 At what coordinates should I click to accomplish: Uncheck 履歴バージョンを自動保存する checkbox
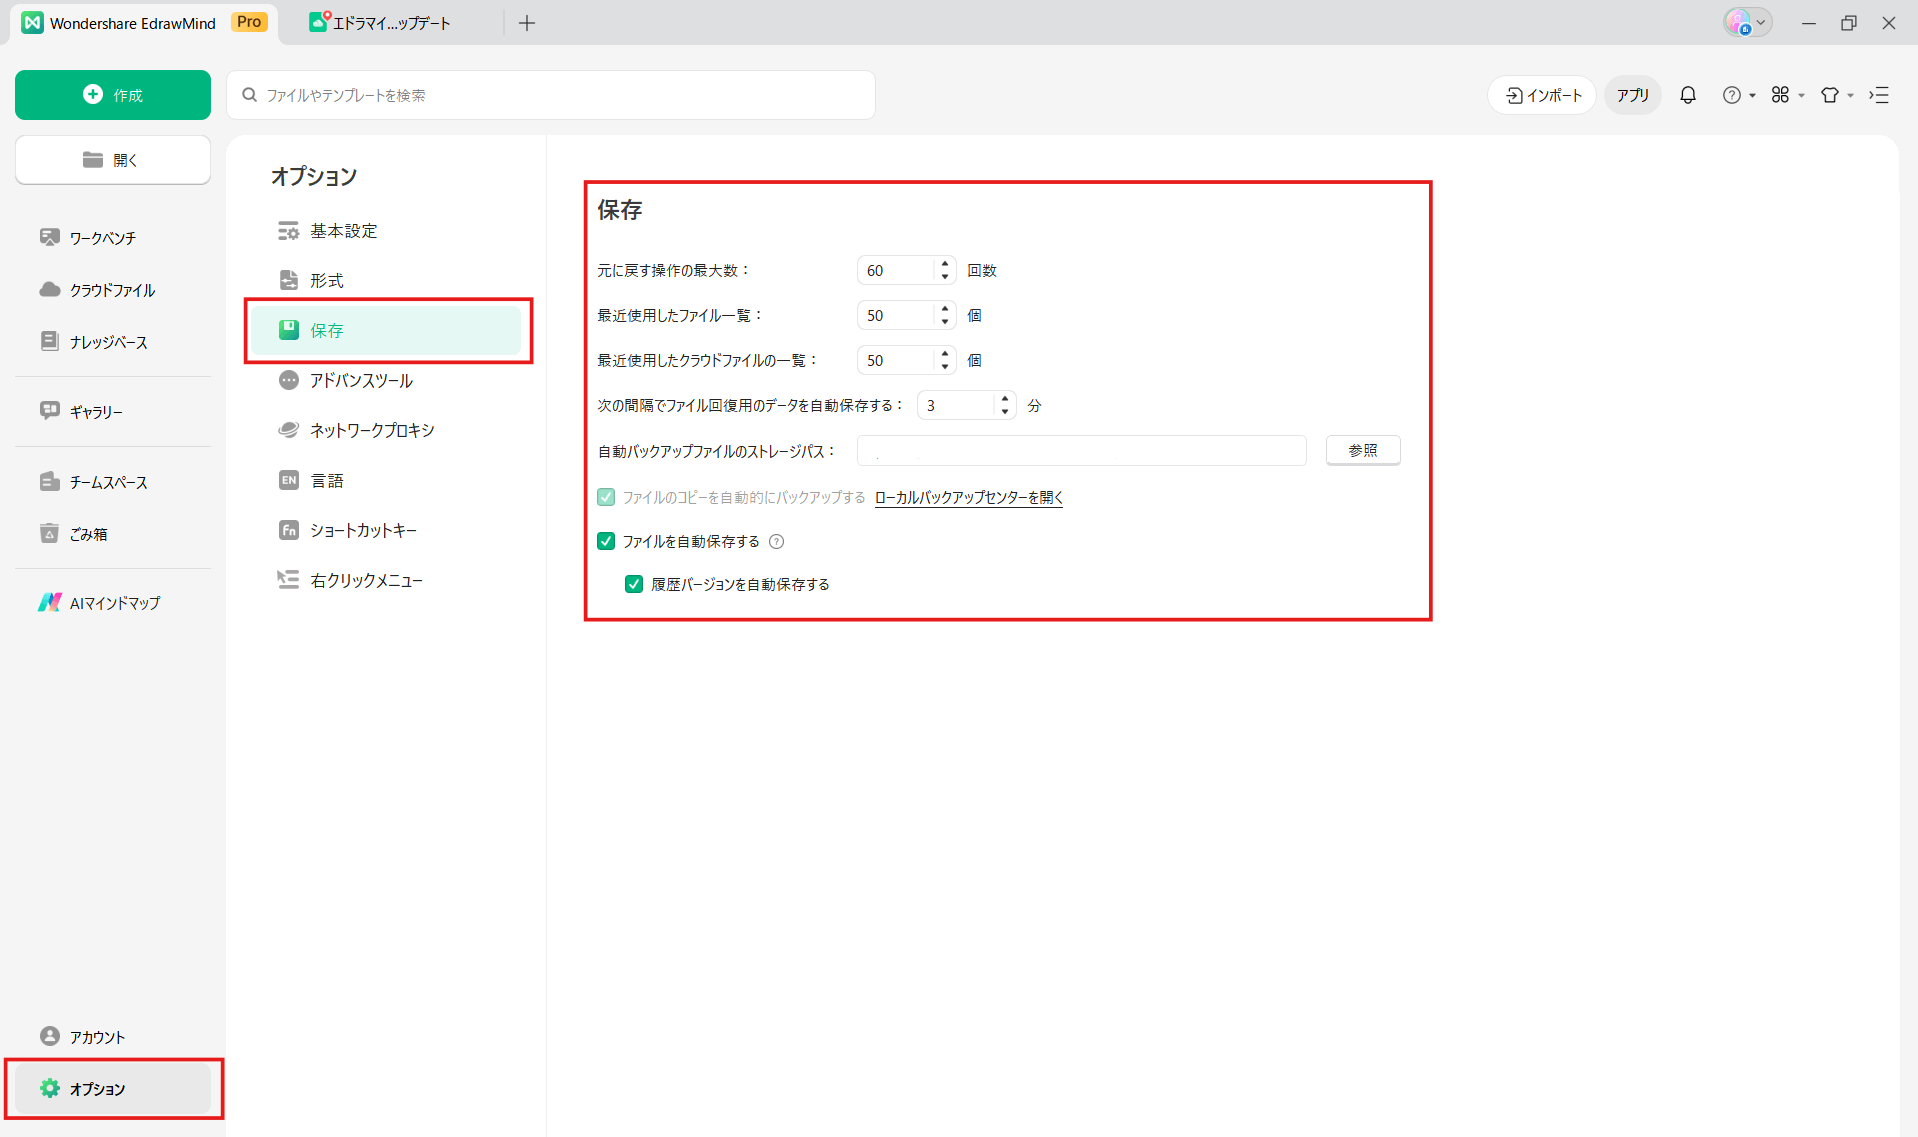(634, 585)
